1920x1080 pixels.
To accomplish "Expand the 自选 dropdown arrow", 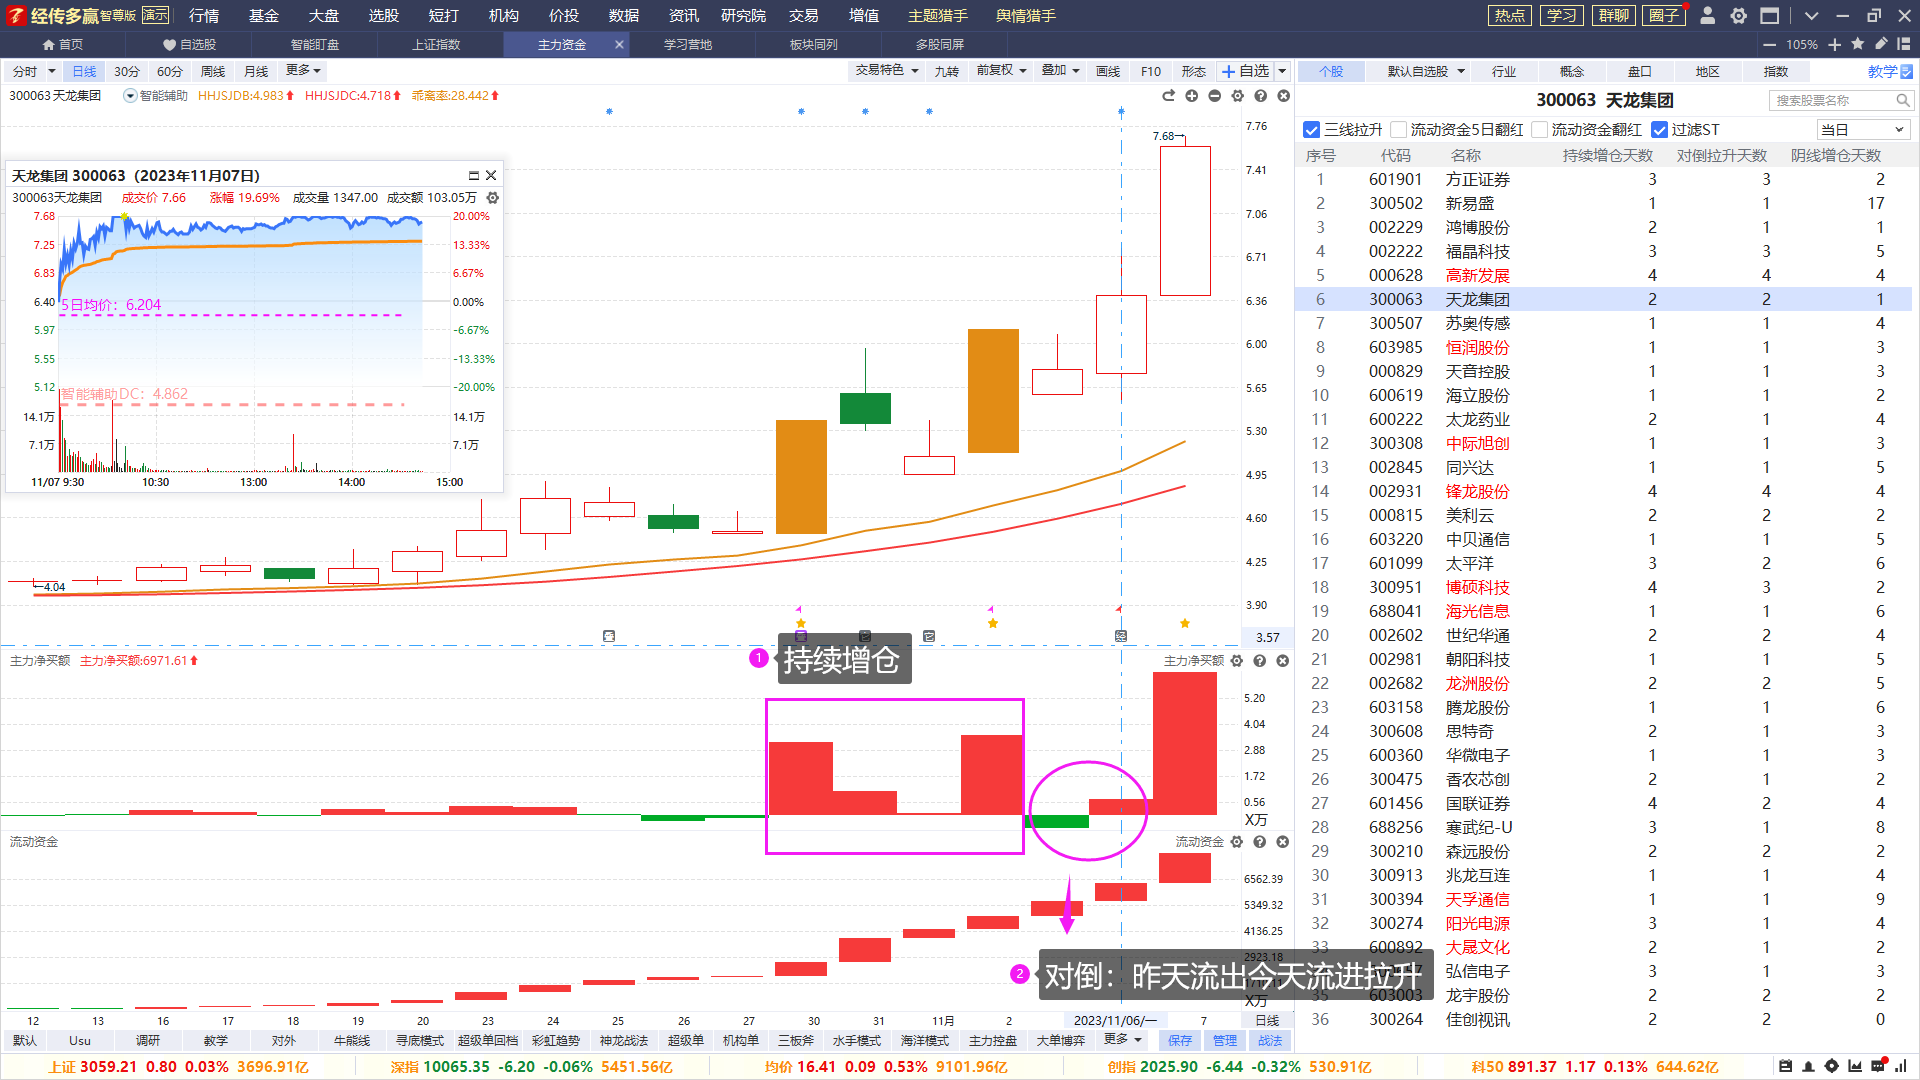I will point(1282,71).
